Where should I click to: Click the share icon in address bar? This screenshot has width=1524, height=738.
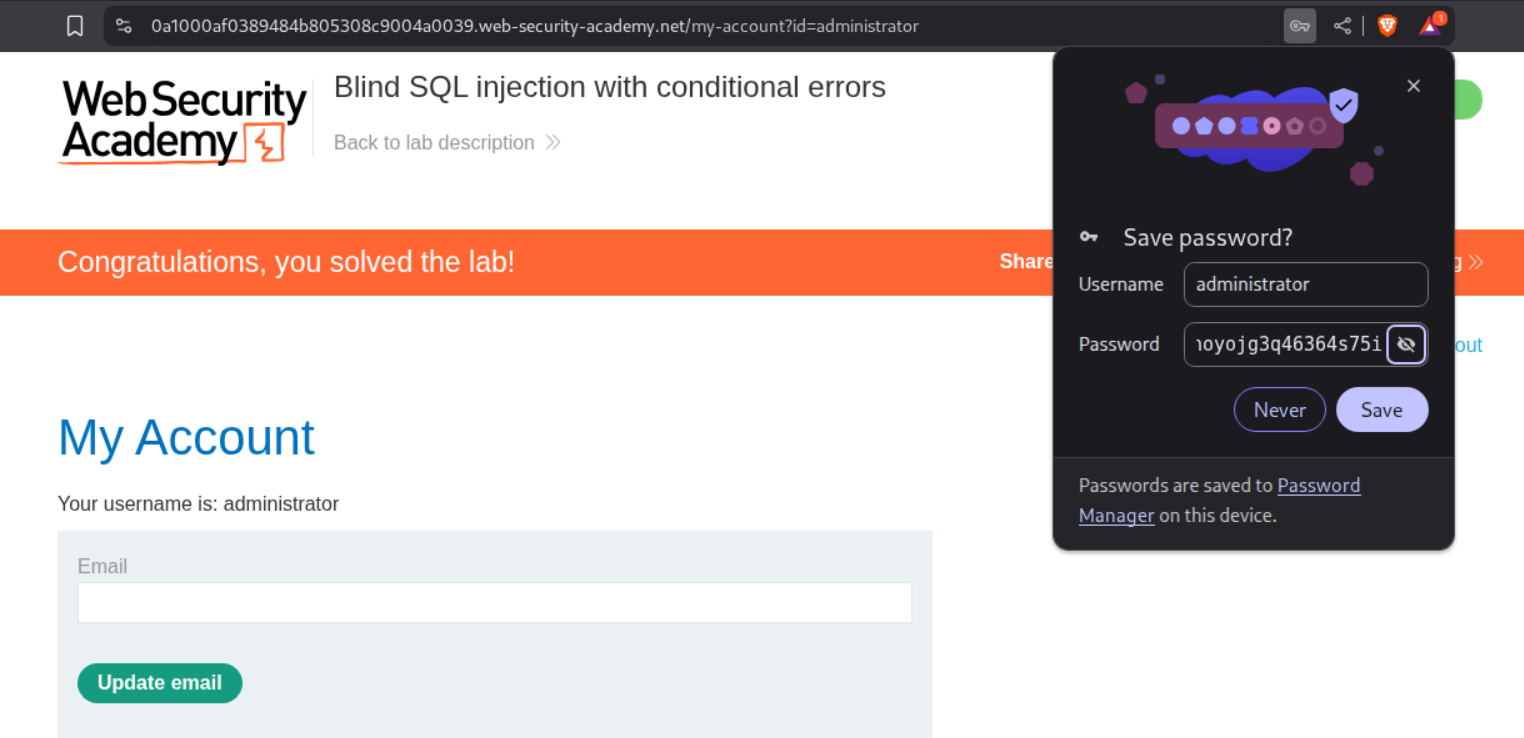pos(1342,26)
